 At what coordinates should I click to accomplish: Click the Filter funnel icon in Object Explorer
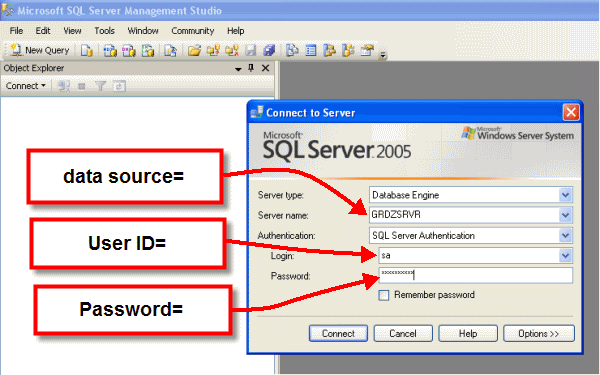[x=100, y=86]
